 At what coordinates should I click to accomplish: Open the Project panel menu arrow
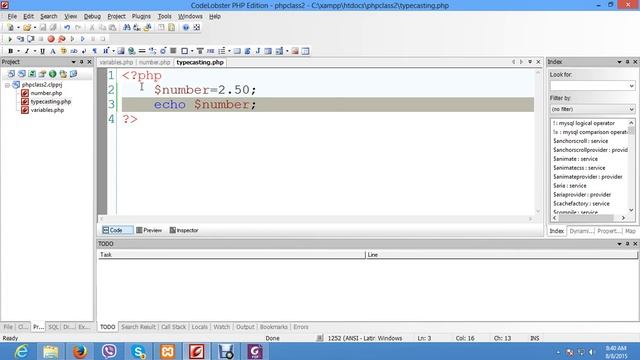73,62
